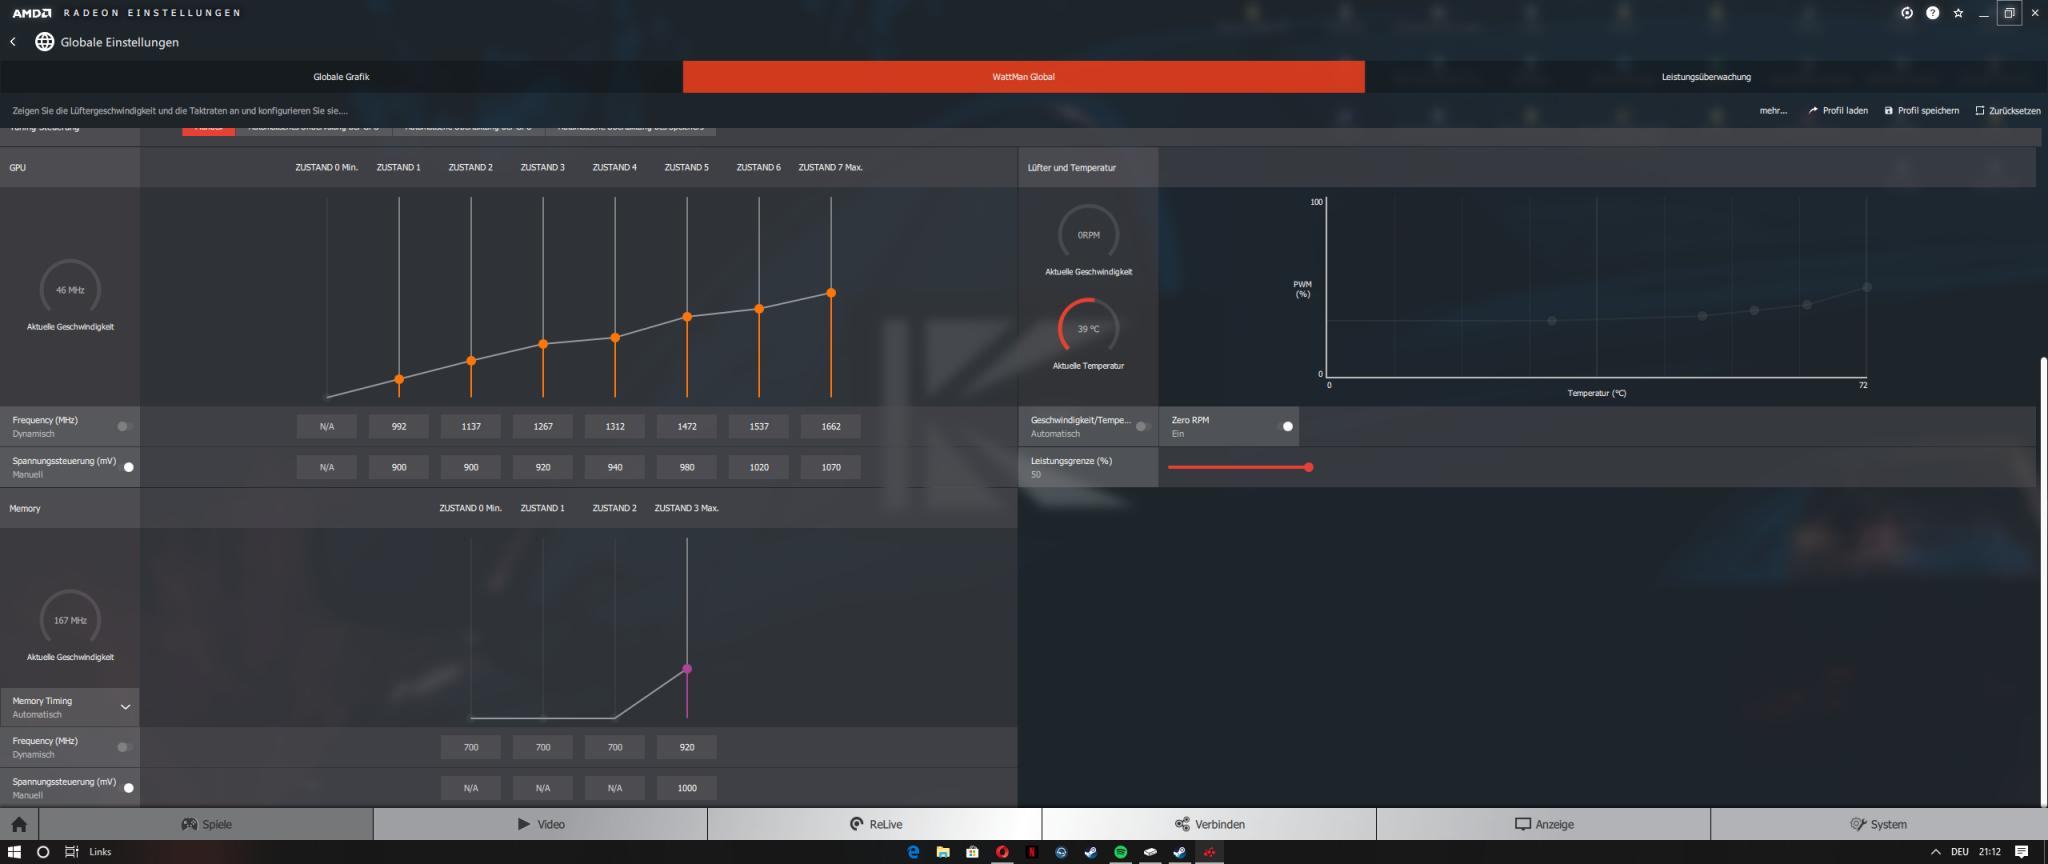Click the GPU Zustand 5 frequency field 1472
2048x864 pixels.
(x=687, y=427)
